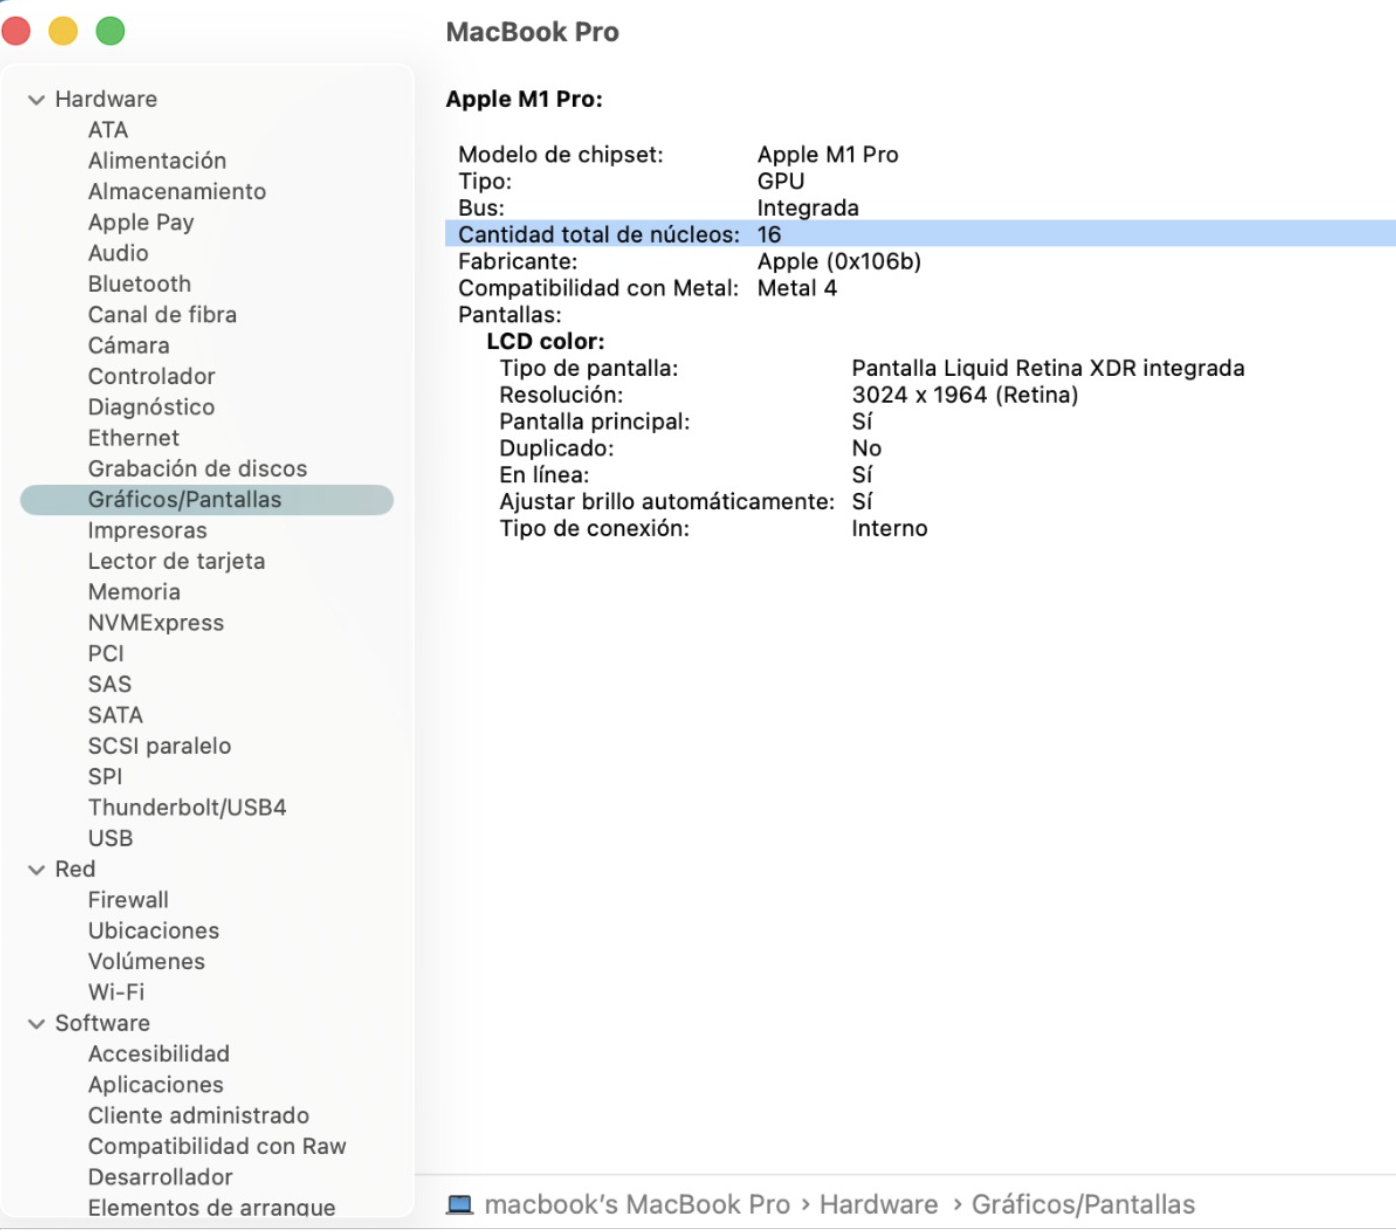The width and height of the screenshot is (1396, 1232).
Task: Select Memoria in the sidebar
Action: coord(134,592)
